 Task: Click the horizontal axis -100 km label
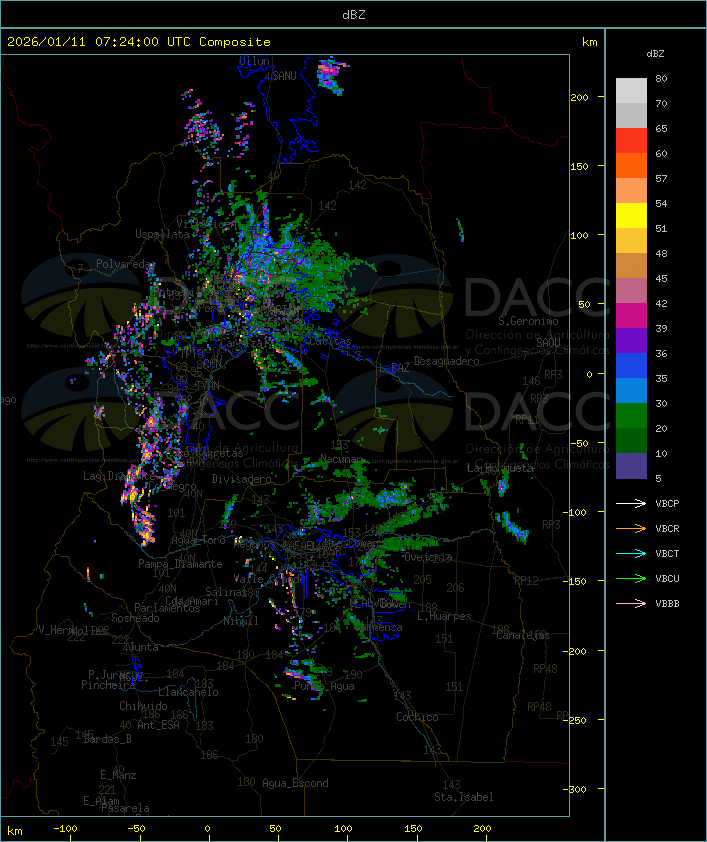(65, 829)
